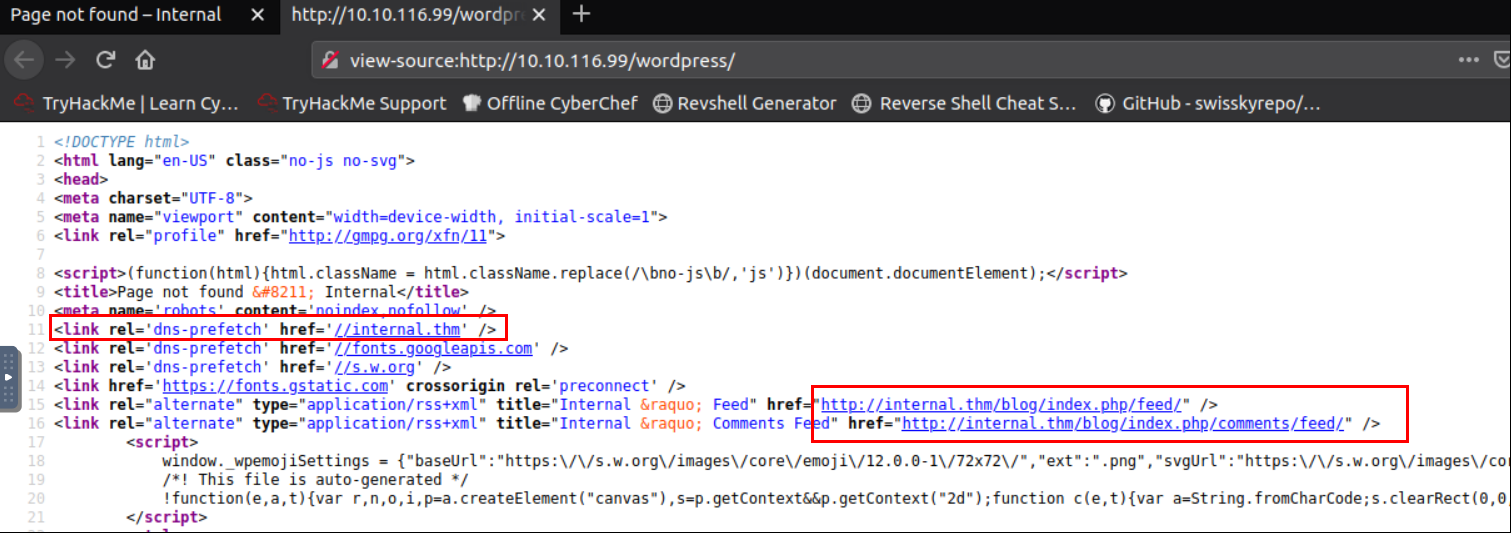Click the meta charset="UTF-8" line
The image size is (1511, 533).
(154, 198)
